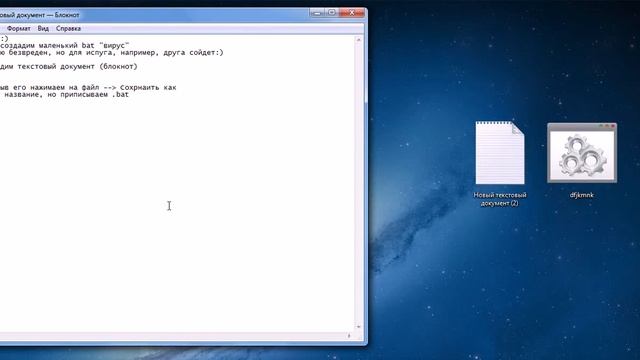The height and width of the screenshot is (360, 640).
Task: Maximize the Notepad window
Action: [x=332, y=13]
